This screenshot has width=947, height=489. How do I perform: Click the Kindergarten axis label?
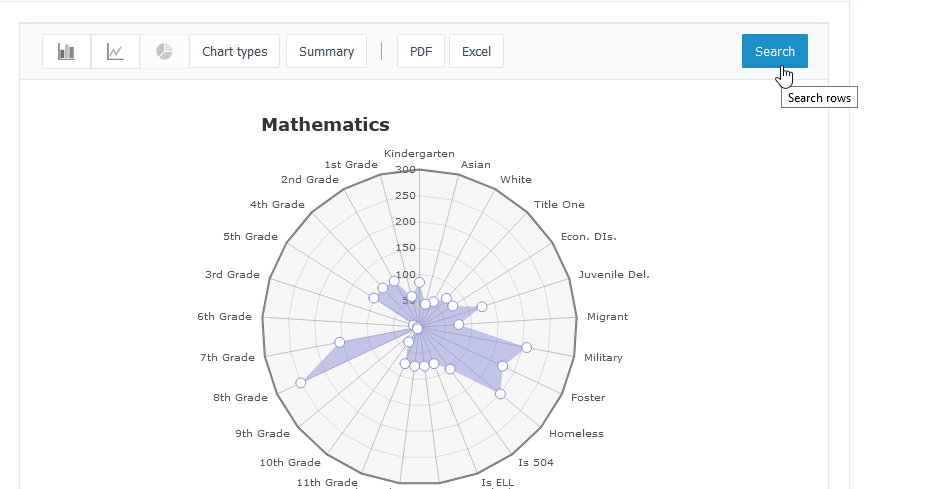419,153
